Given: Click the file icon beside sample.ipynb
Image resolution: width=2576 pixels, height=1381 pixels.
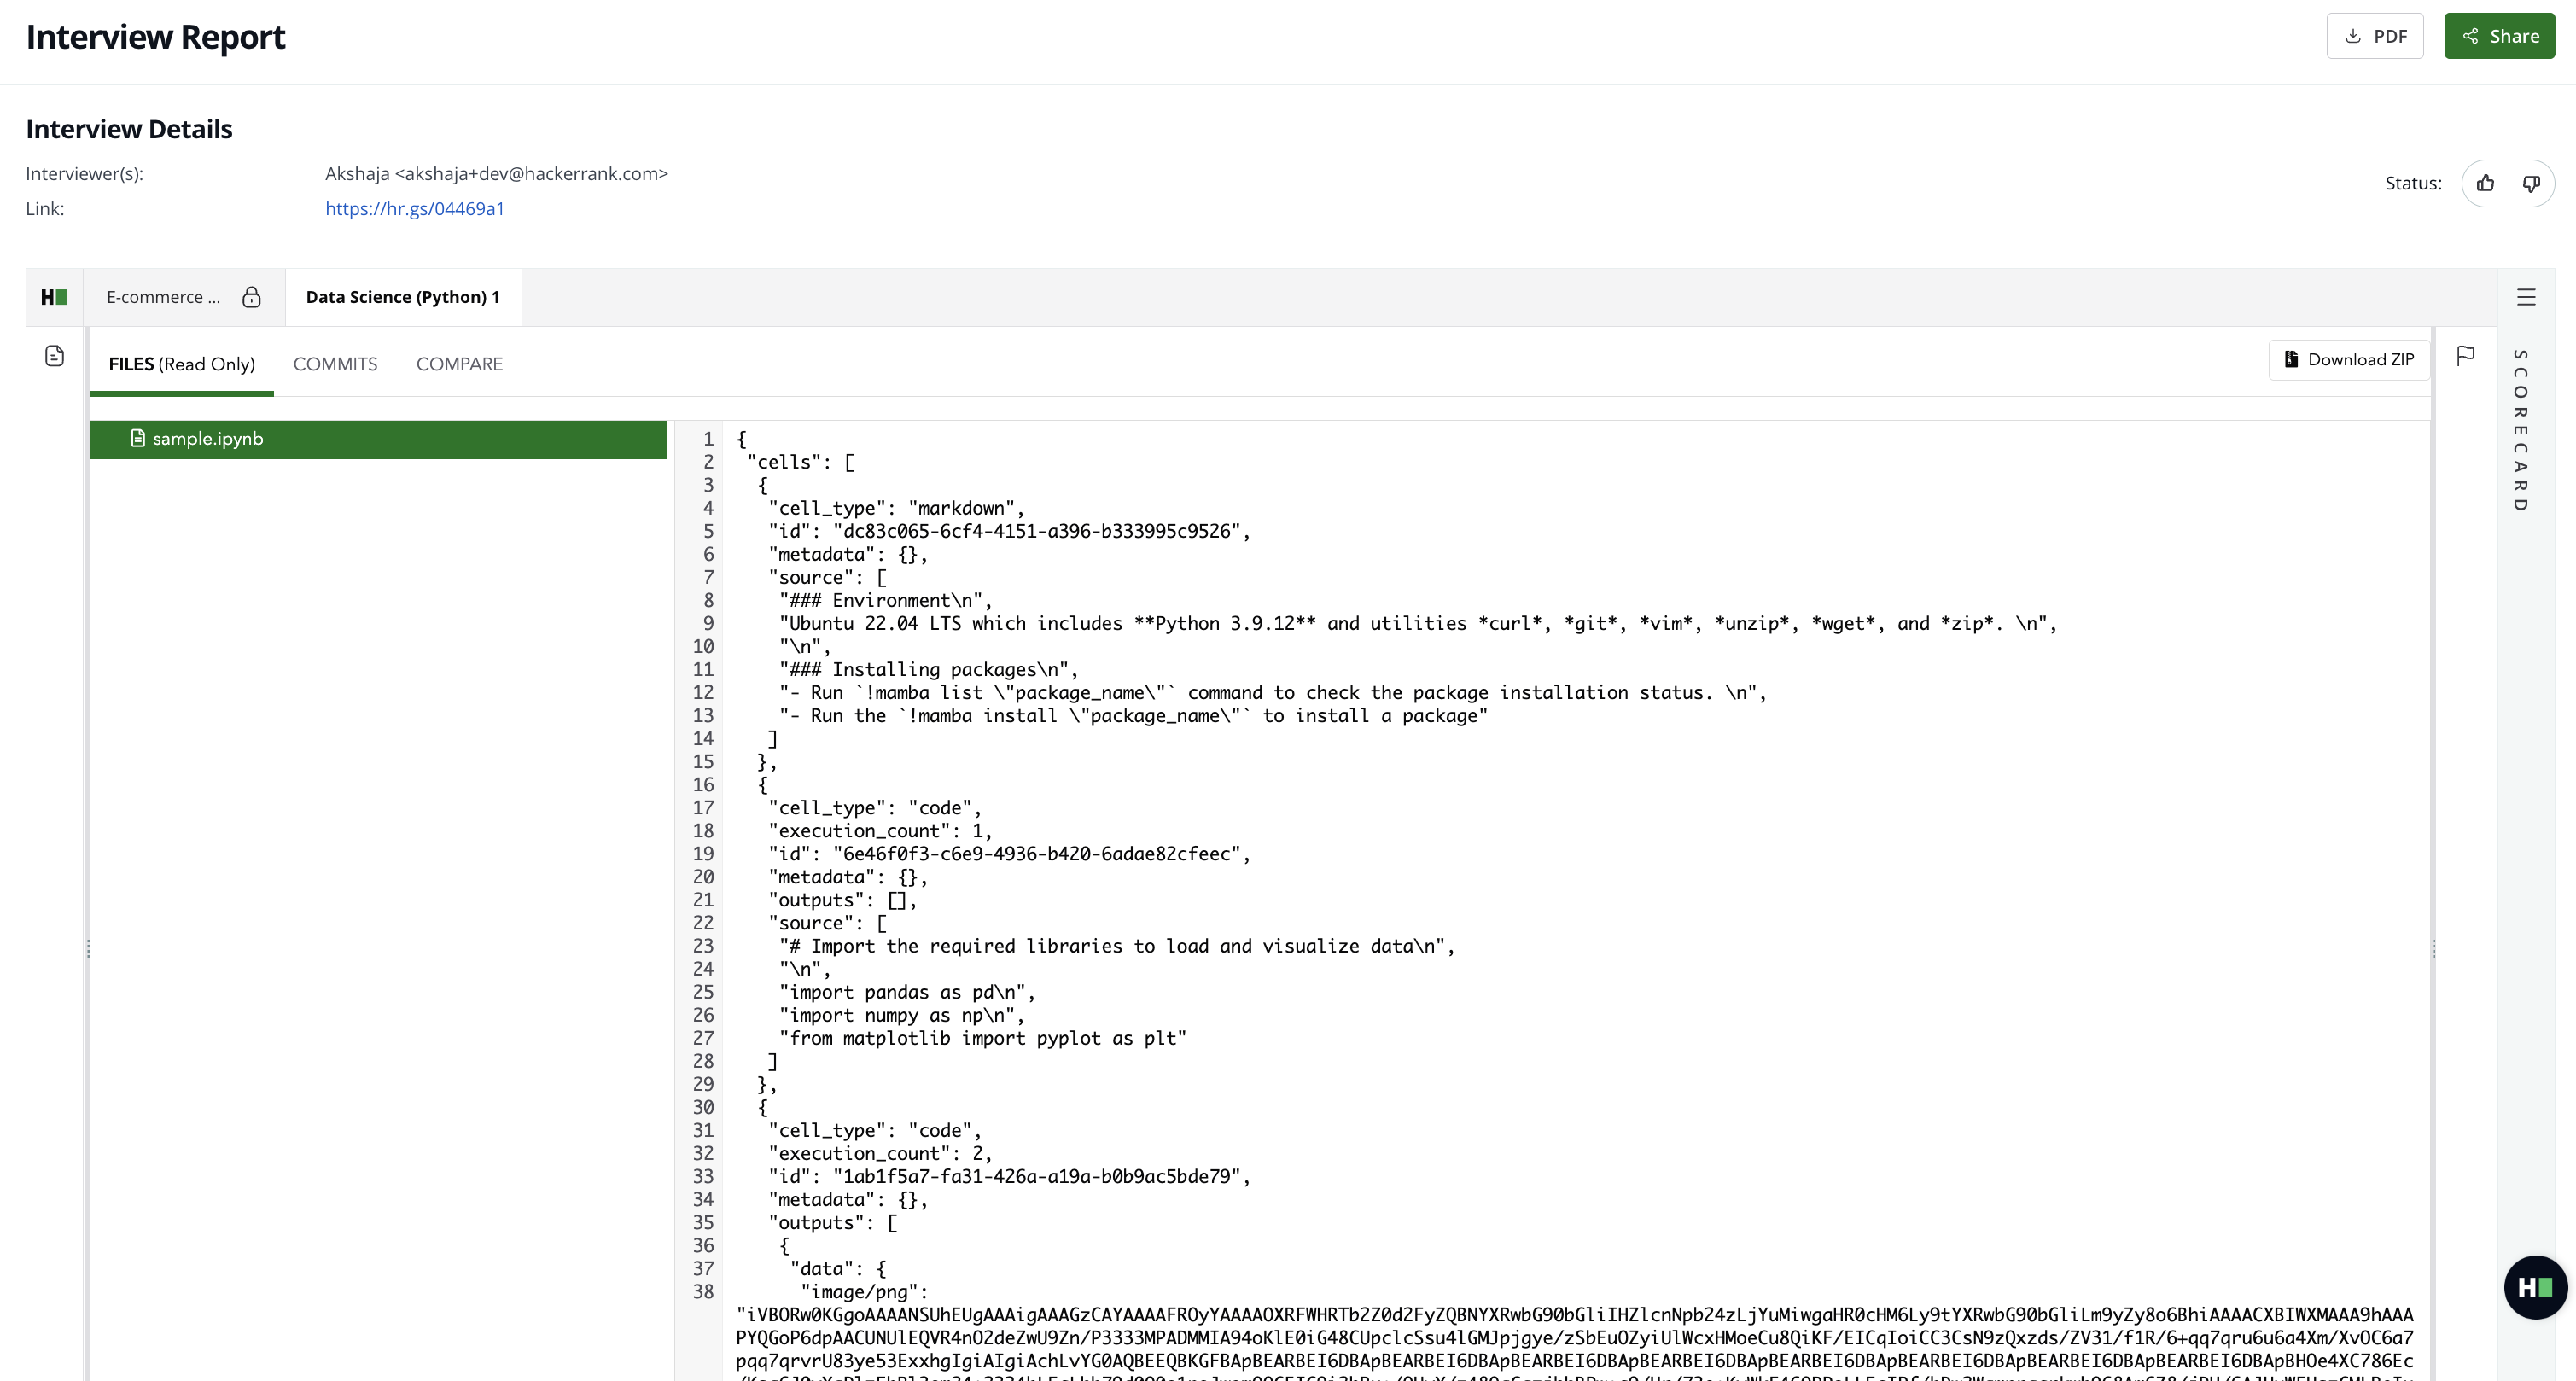Looking at the screenshot, I should point(137,438).
